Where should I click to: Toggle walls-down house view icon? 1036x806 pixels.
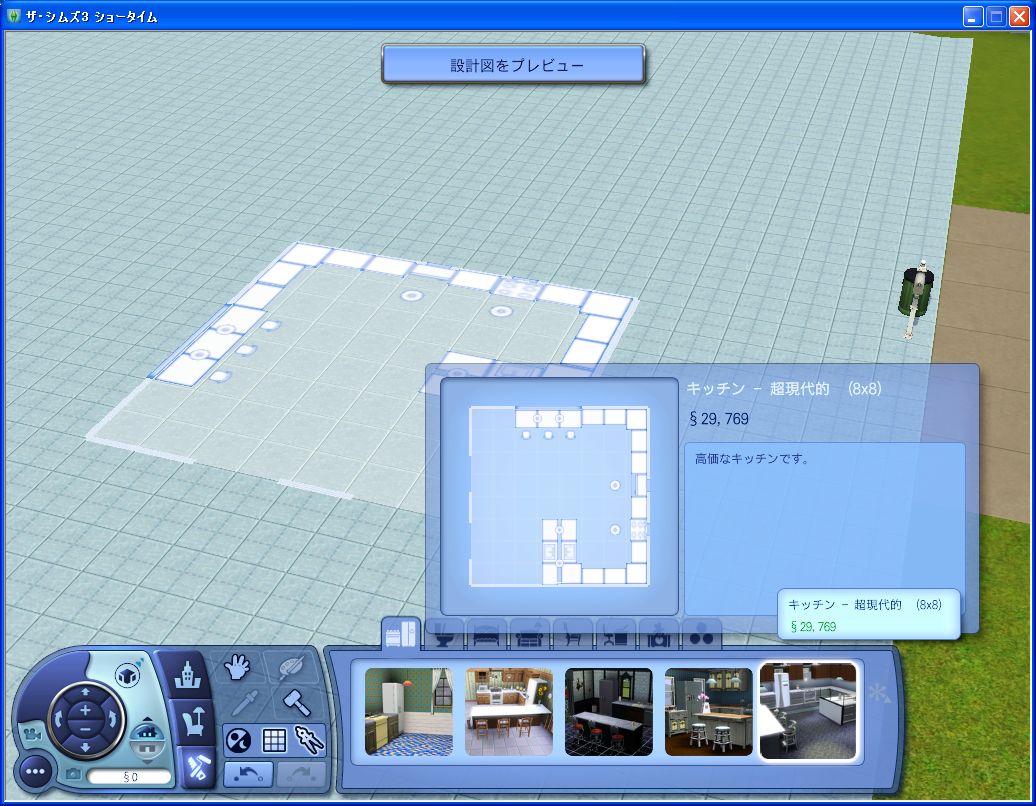(x=146, y=748)
